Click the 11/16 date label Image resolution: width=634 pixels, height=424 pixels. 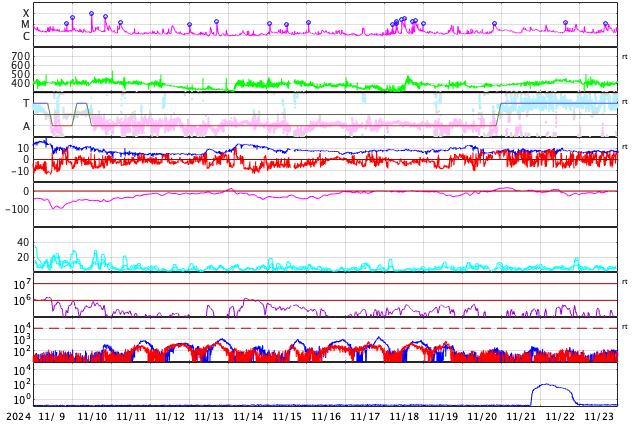coord(326,416)
